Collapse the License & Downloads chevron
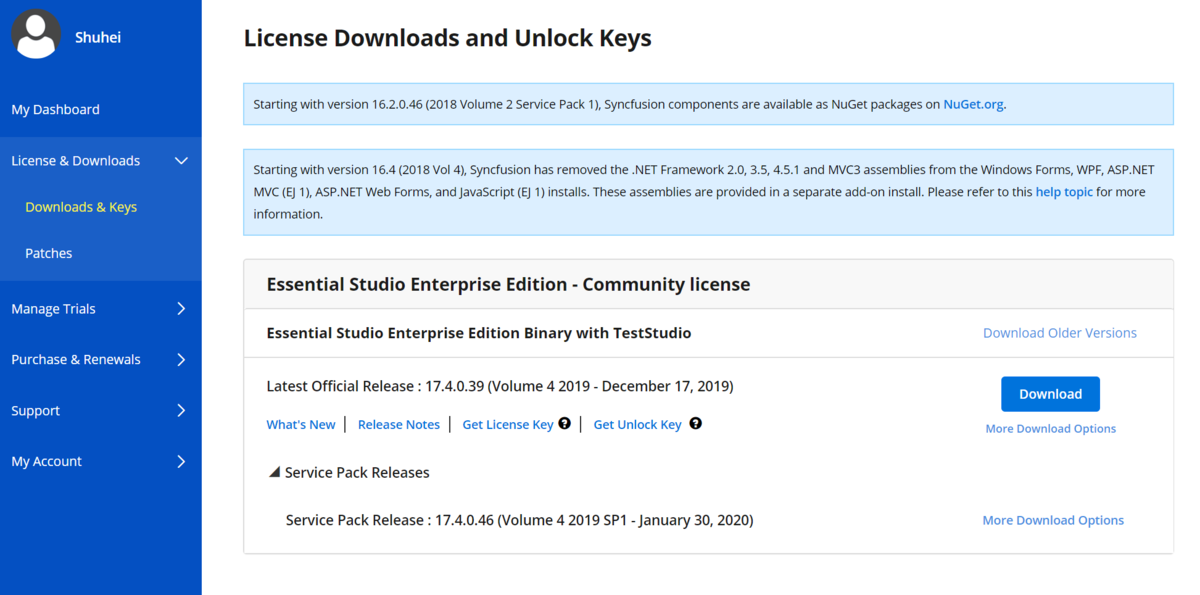 tap(181, 161)
